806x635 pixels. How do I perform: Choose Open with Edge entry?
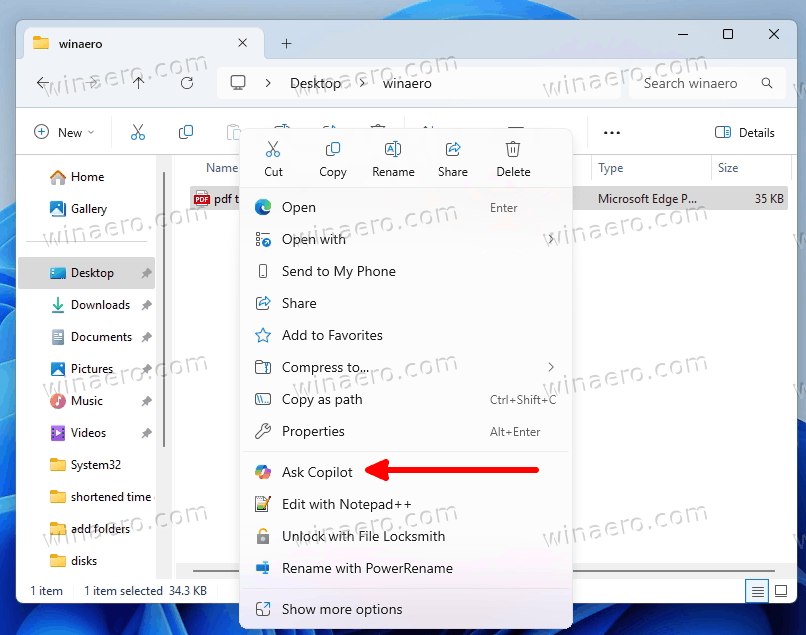406,208
